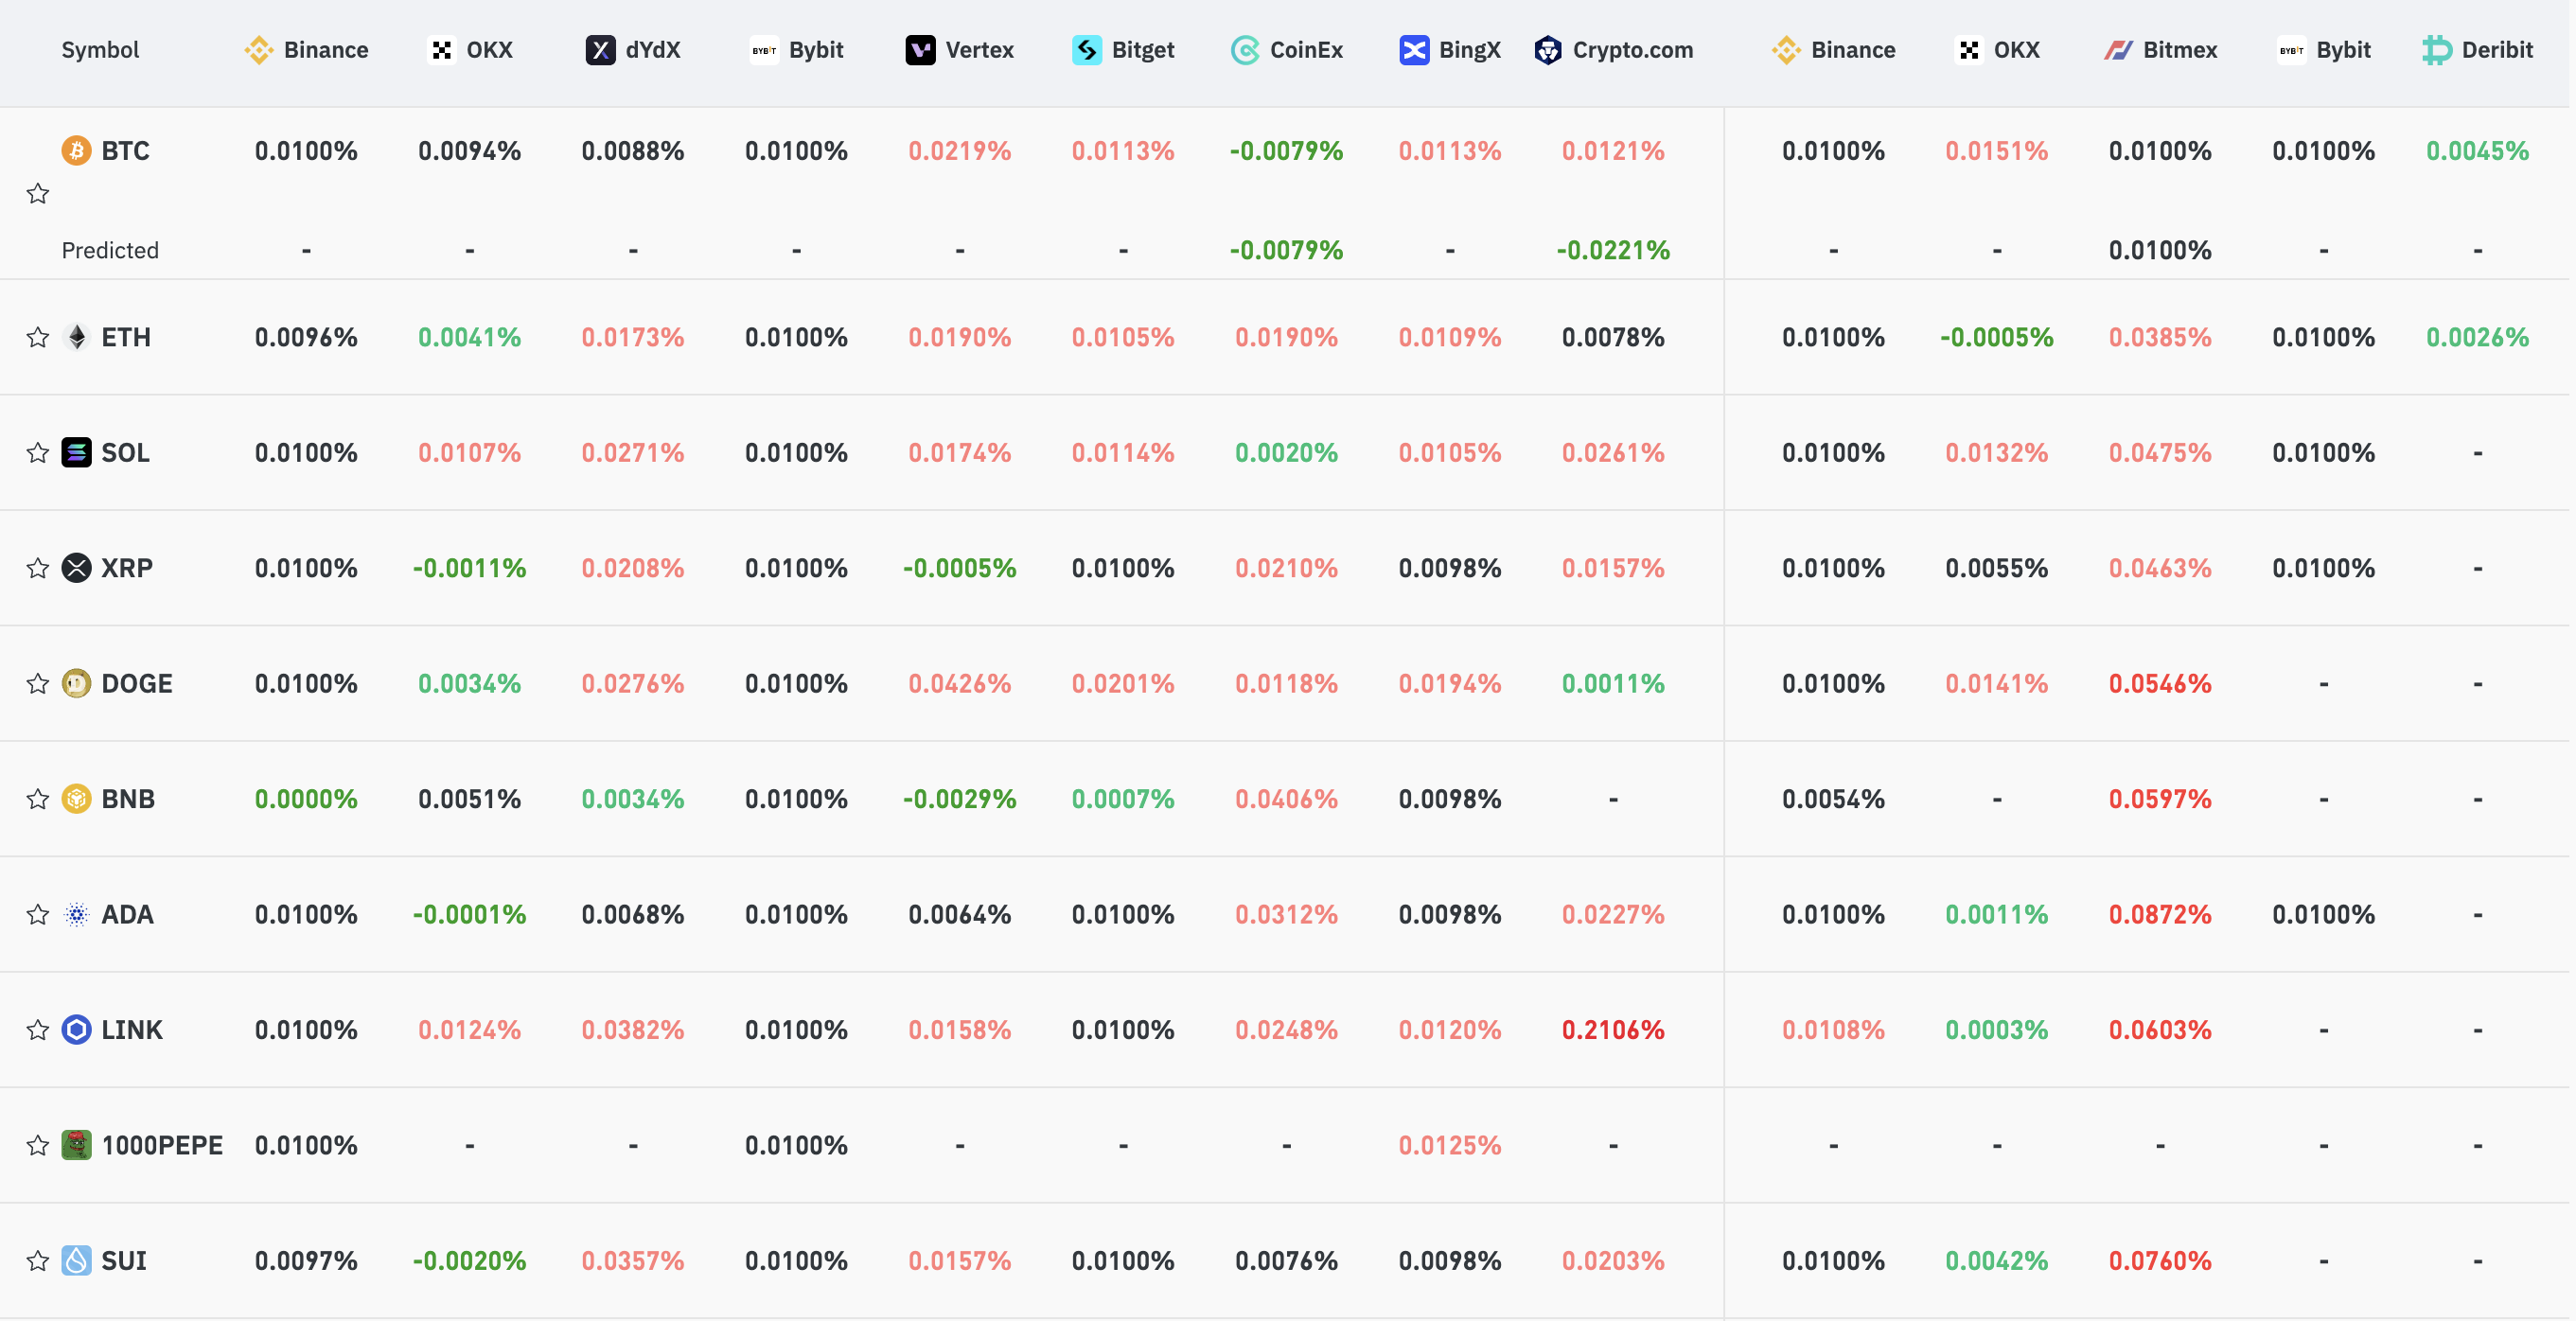Click Crypto.com LINK funding rate 0.2106%
The width and height of the screenshot is (2576, 1321).
pyautogui.click(x=1613, y=1030)
